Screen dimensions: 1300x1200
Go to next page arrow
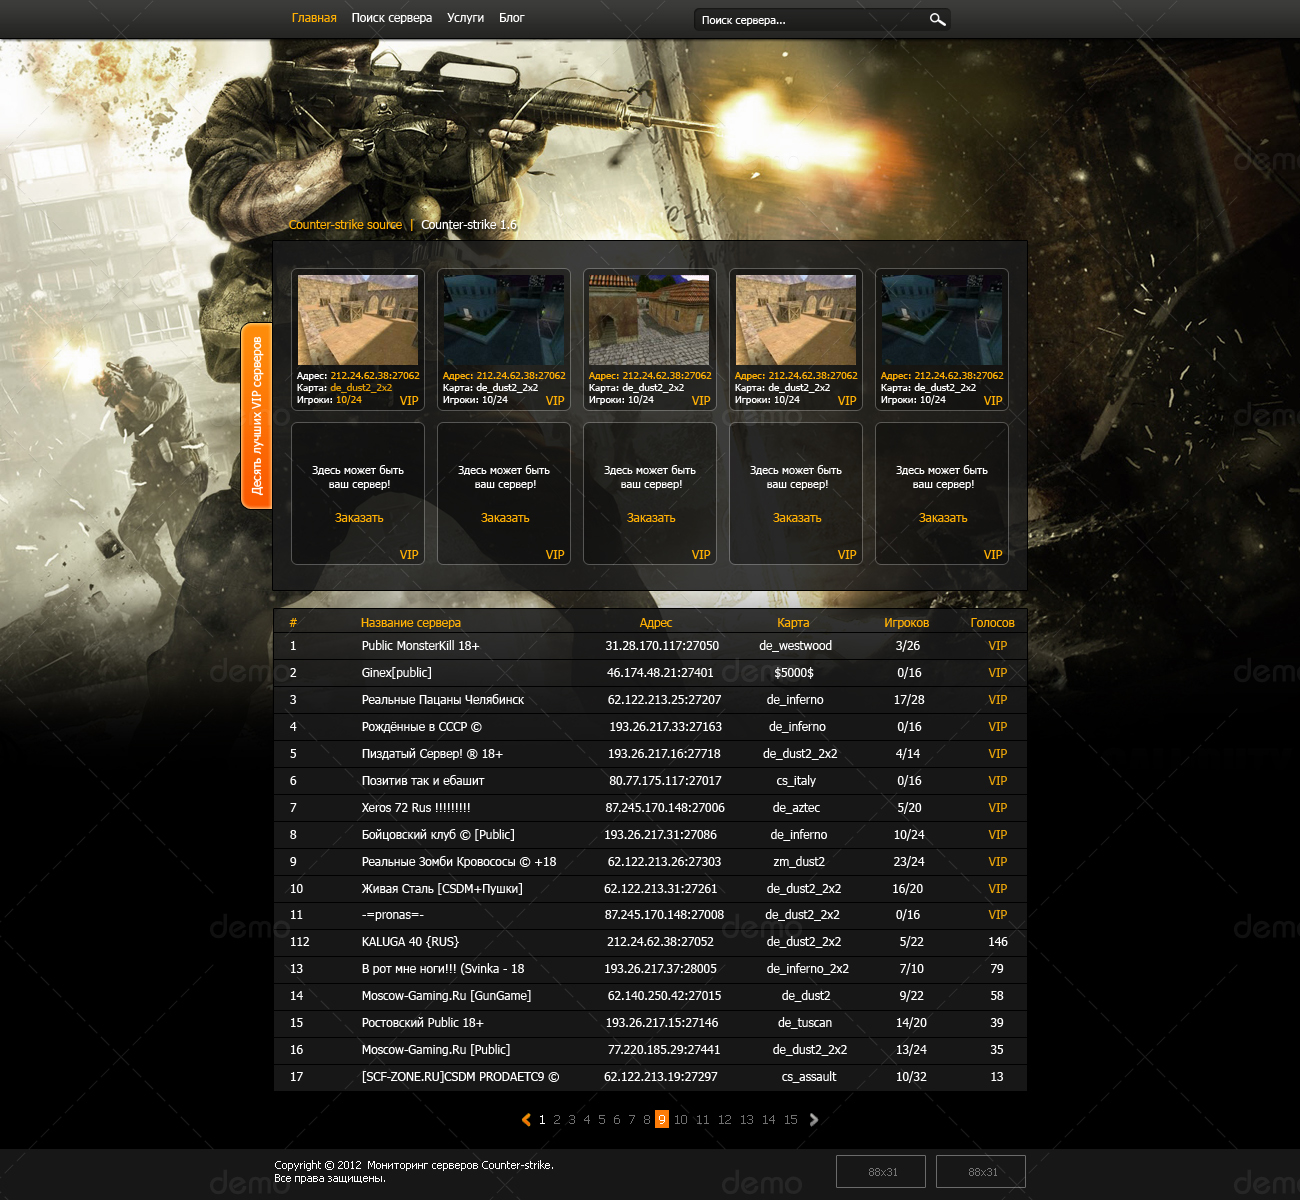pyautogui.click(x=814, y=1120)
